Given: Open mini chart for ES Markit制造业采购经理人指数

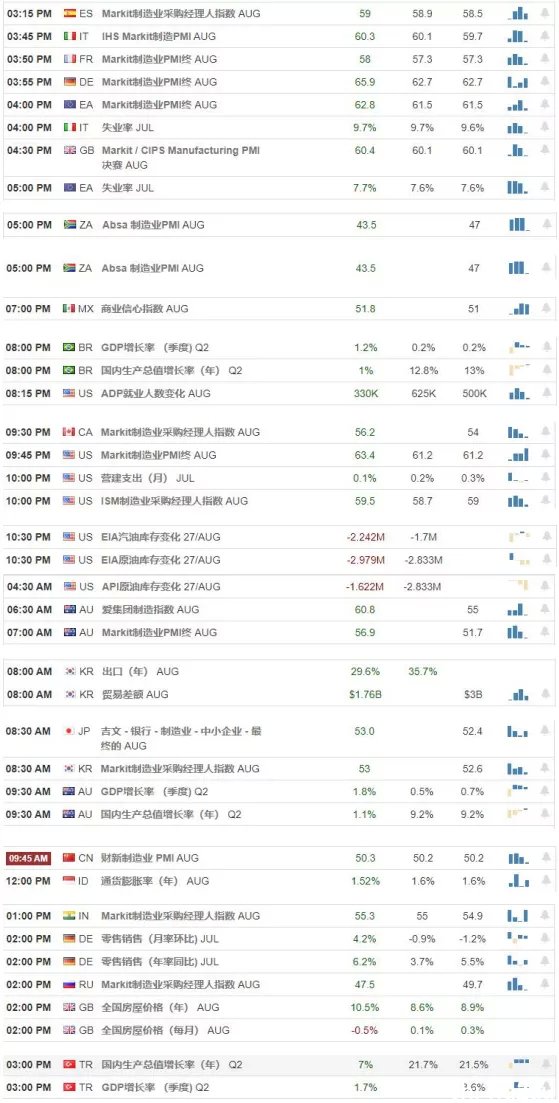Looking at the screenshot, I should 517,13.
